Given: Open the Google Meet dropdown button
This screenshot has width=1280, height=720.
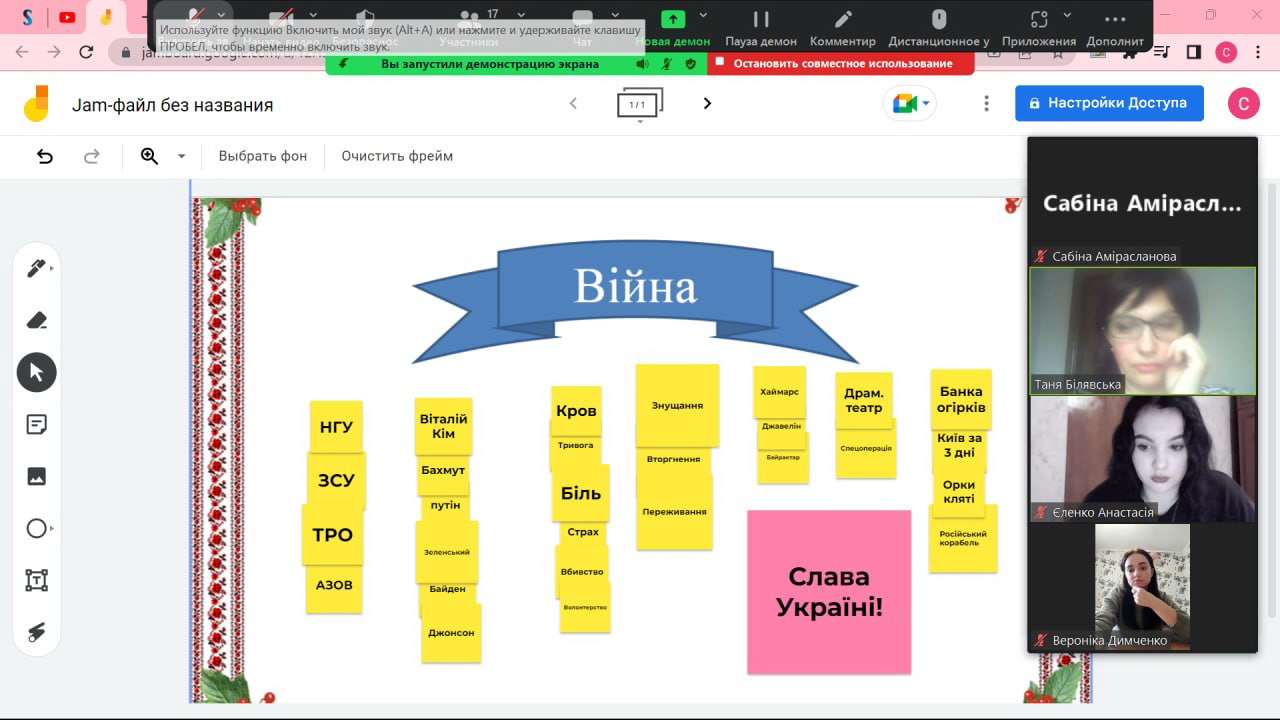Looking at the screenshot, I should (909, 104).
